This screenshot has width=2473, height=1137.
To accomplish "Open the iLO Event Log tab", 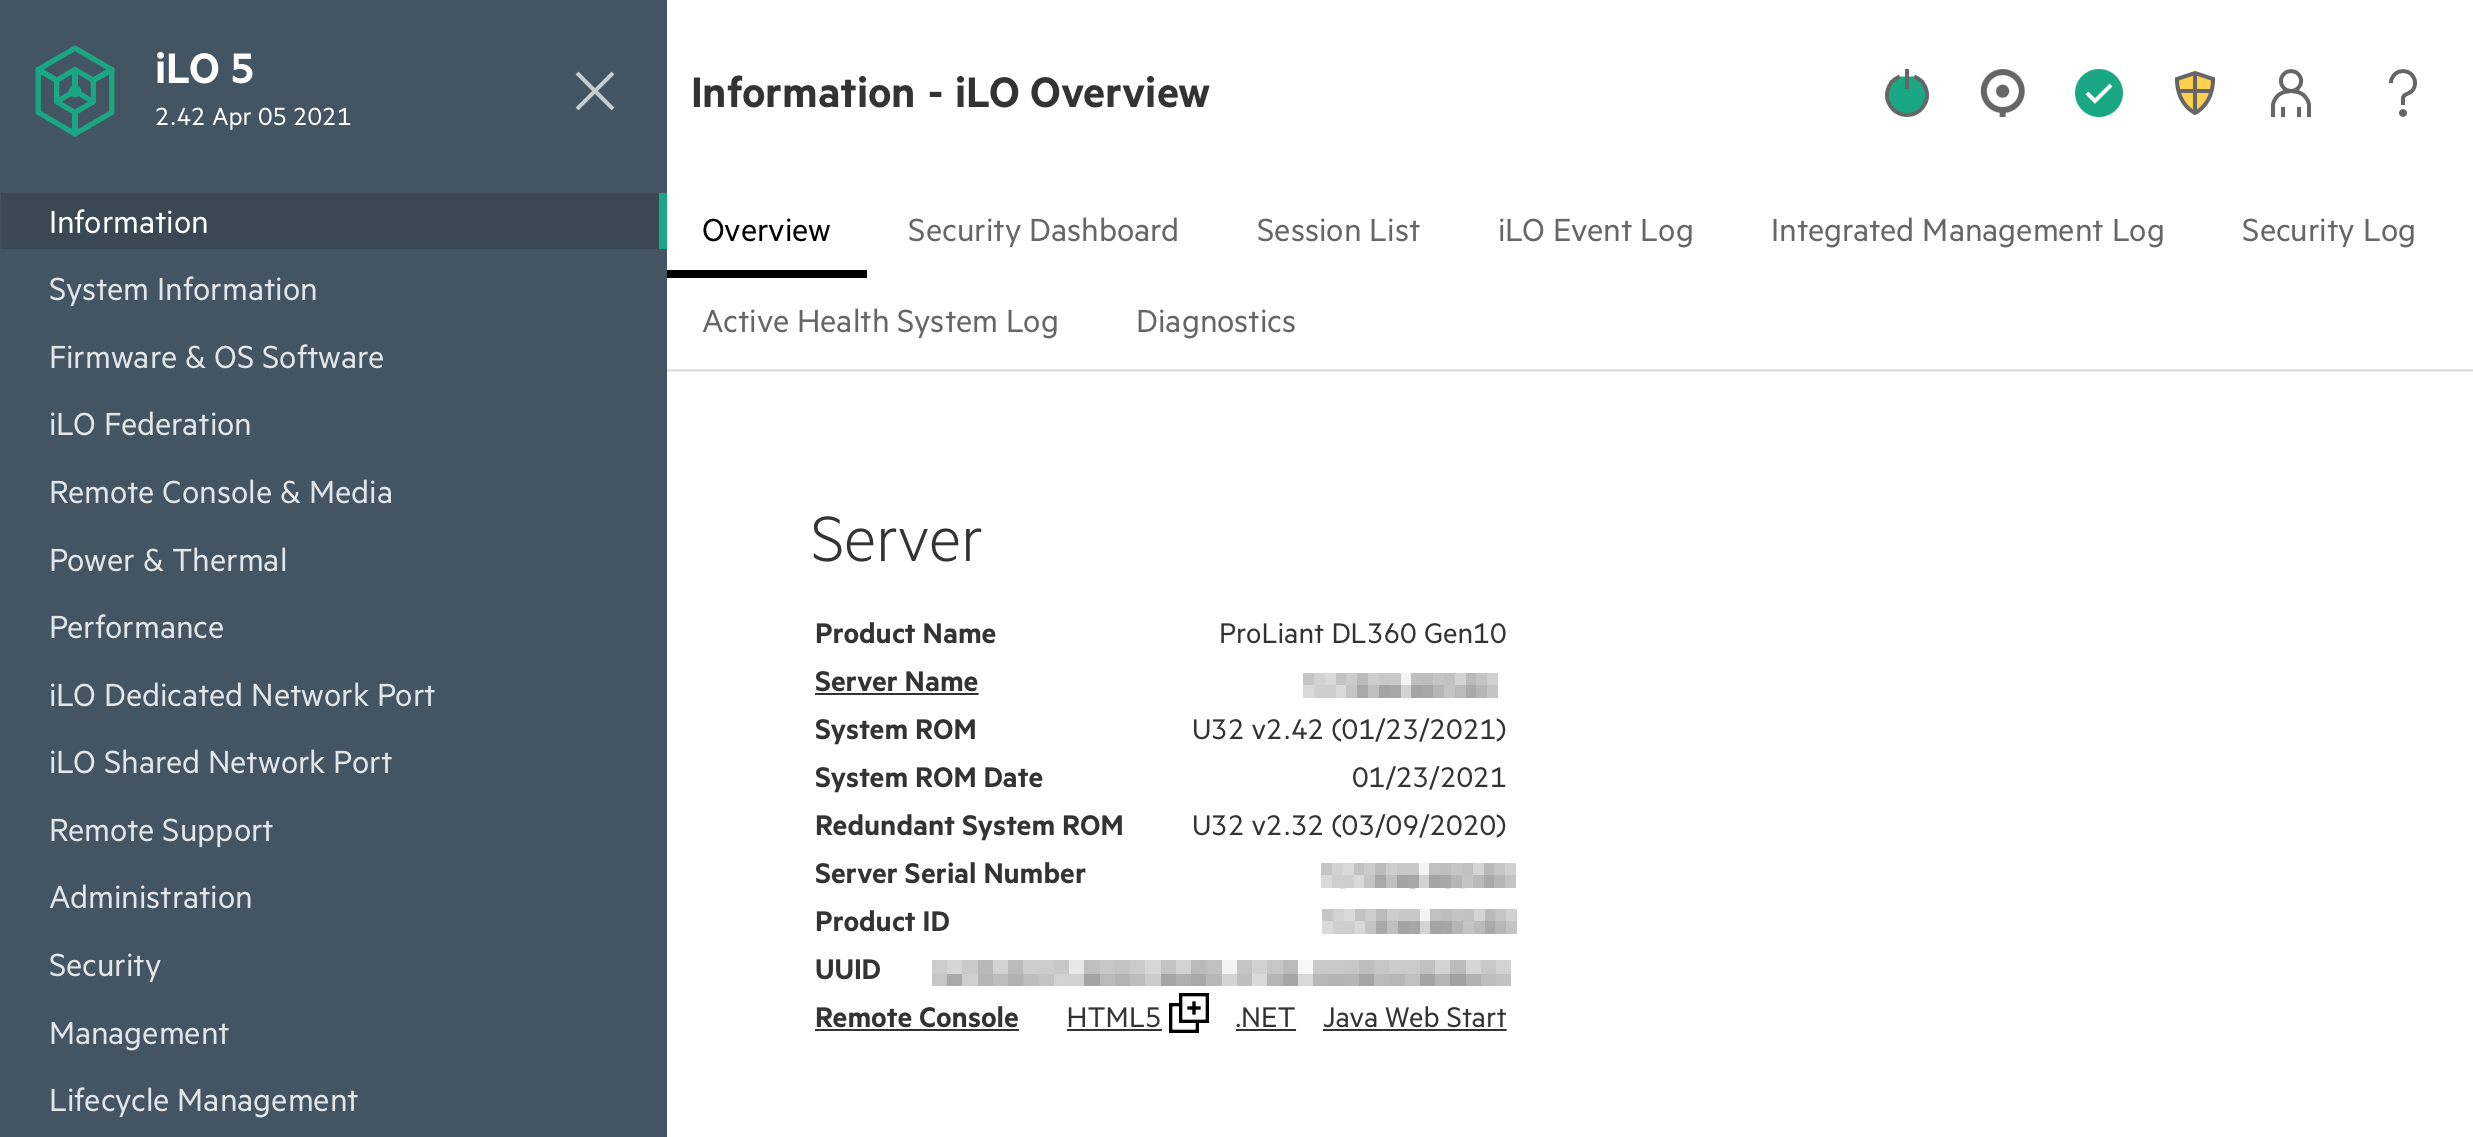I will coord(1594,231).
